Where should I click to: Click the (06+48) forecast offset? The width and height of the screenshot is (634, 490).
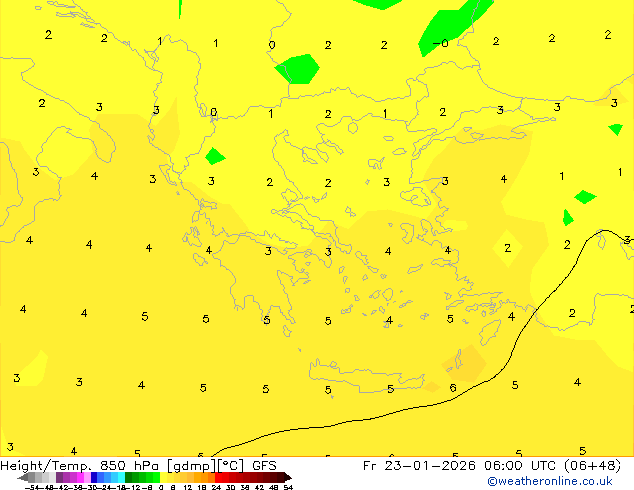click(x=592, y=466)
